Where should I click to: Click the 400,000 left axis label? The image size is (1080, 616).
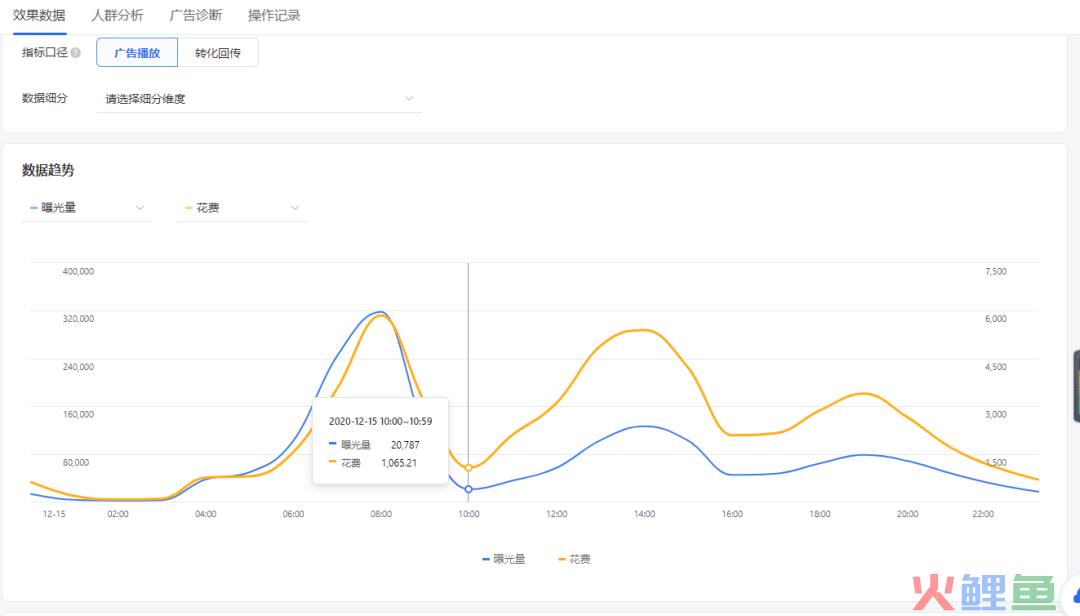tap(78, 271)
